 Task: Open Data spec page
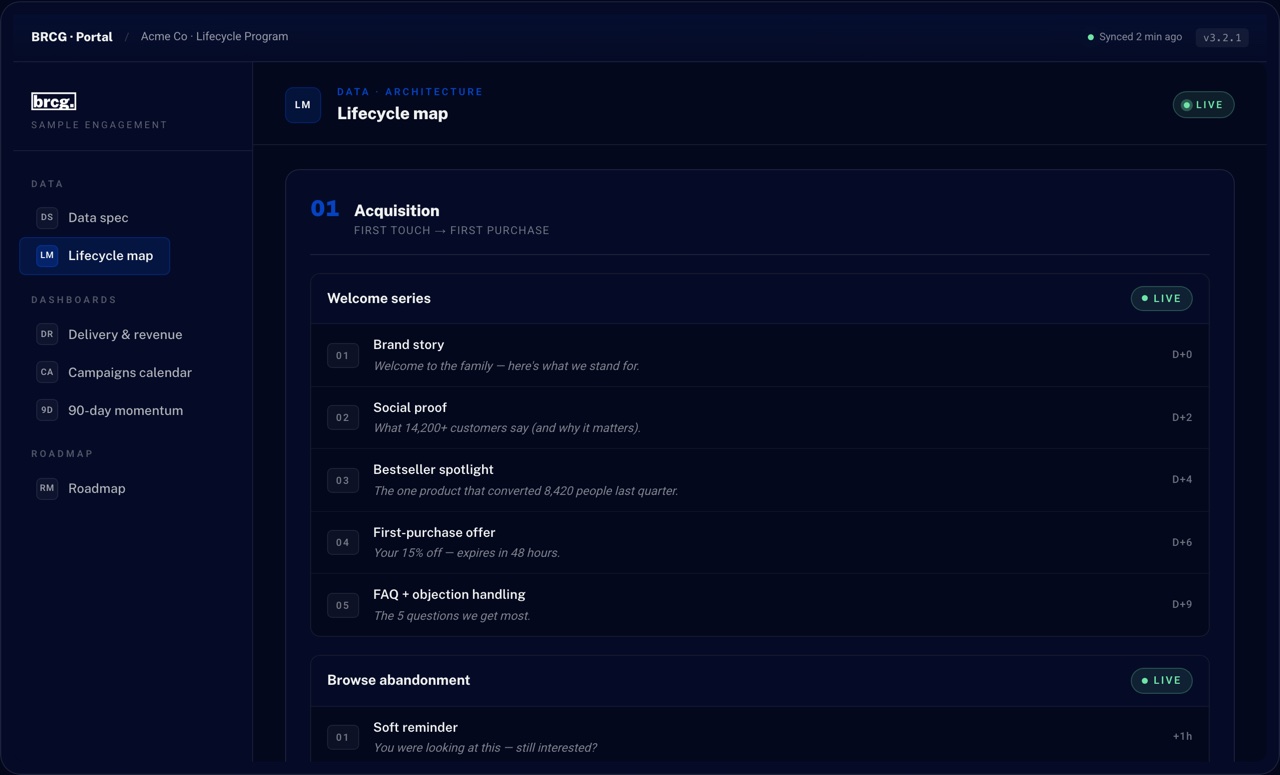95,217
